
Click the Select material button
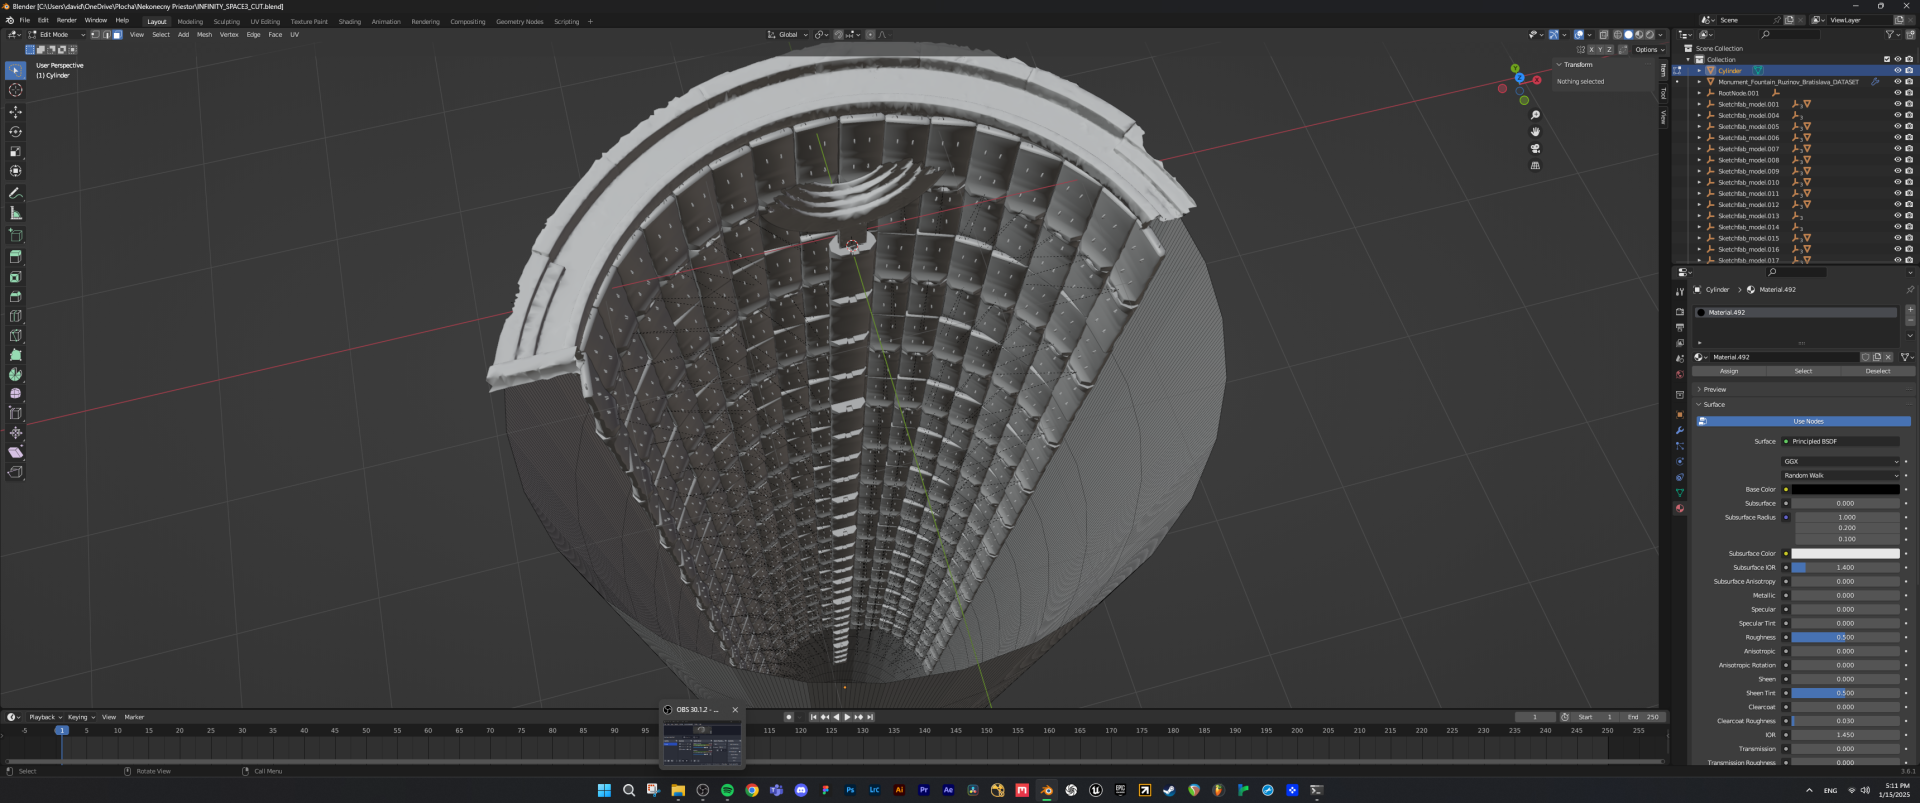coord(1803,371)
